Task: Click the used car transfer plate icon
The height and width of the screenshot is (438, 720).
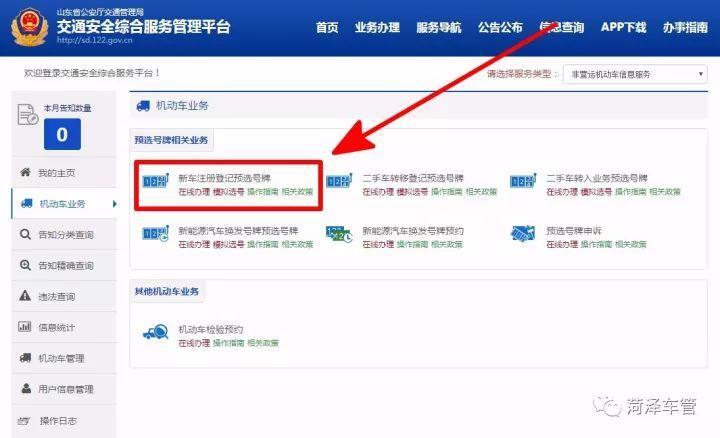Action: pyautogui.click(x=339, y=183)
